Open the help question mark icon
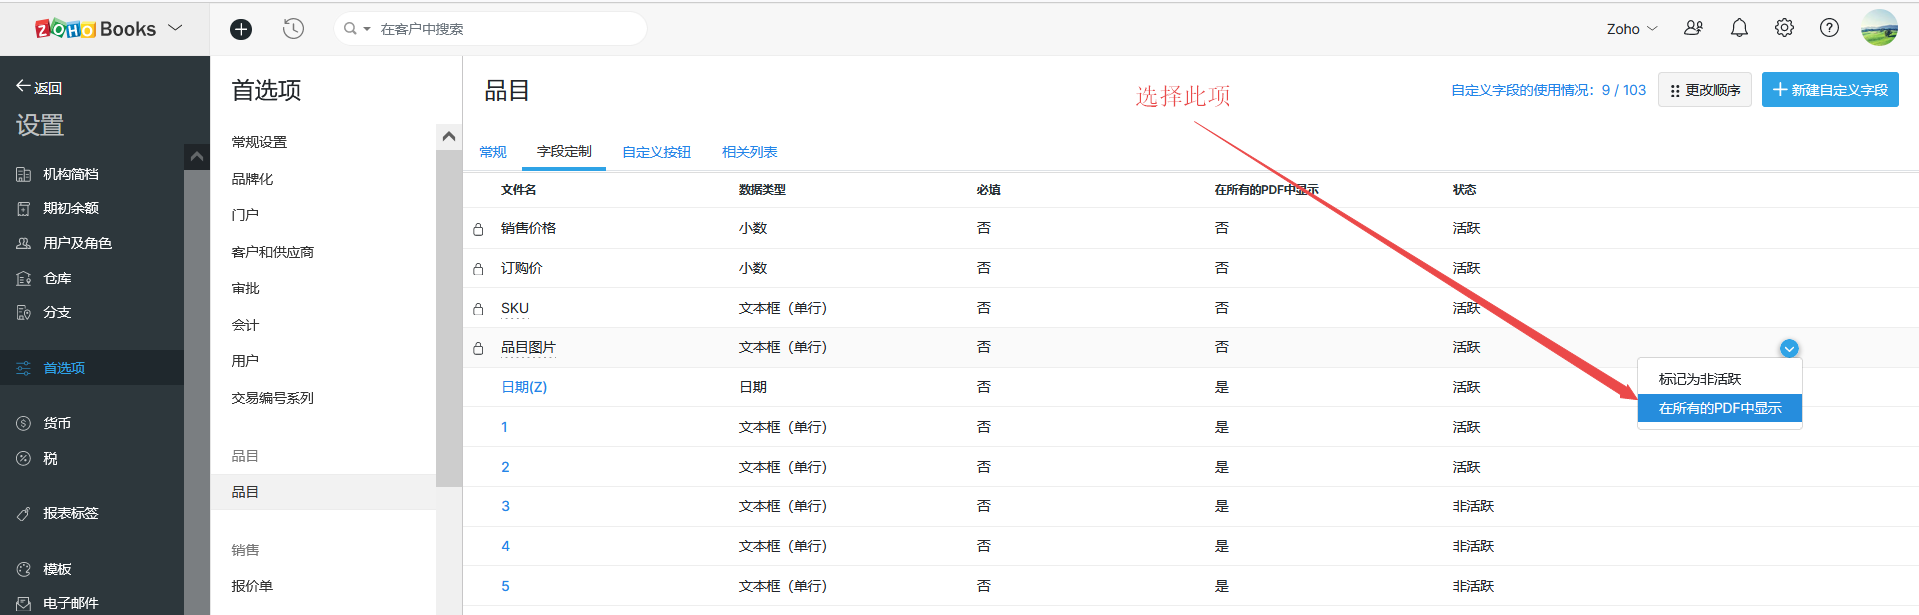This screenshot has height=615, width=1919. point(1829,28)
